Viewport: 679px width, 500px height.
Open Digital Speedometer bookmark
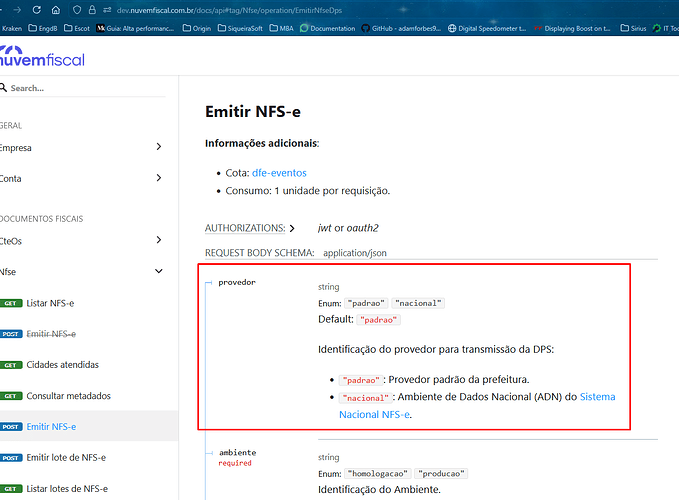pos(487,29)
